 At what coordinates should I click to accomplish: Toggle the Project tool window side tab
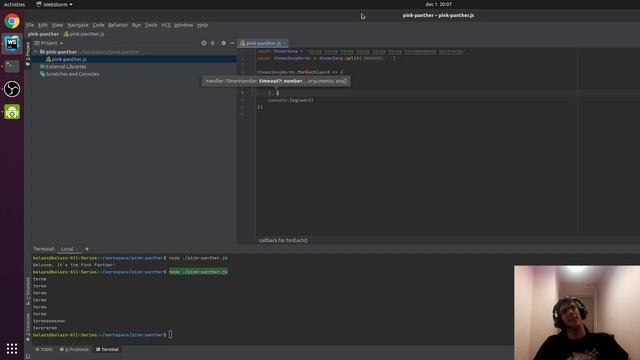(28, 53)
